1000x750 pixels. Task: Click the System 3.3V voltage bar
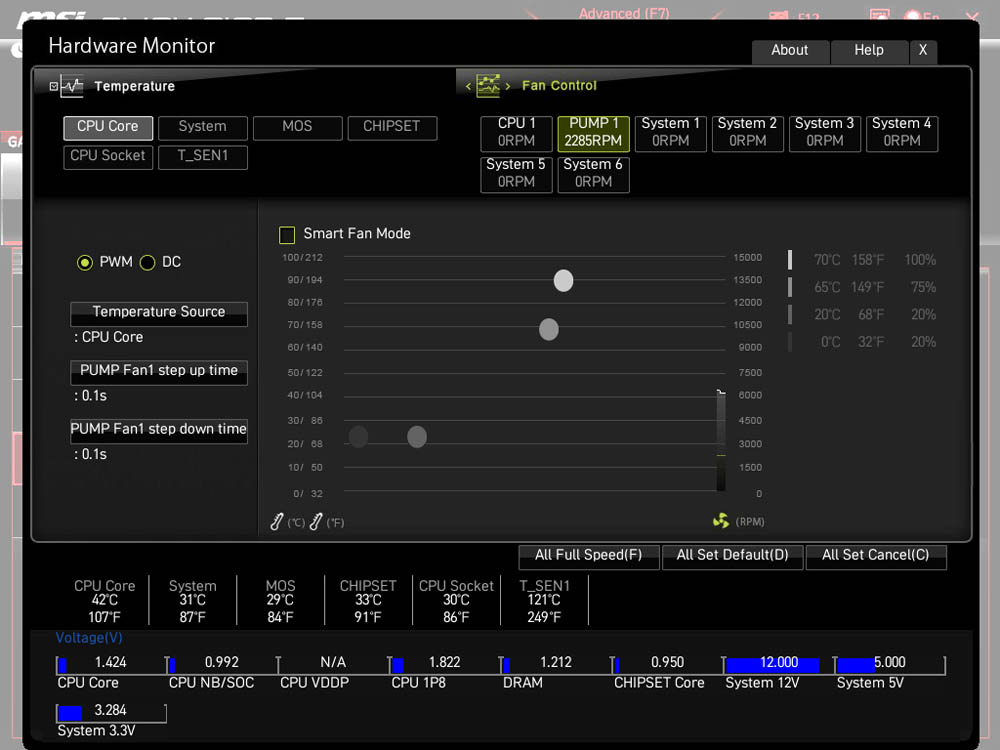click(x=111, y=713)
